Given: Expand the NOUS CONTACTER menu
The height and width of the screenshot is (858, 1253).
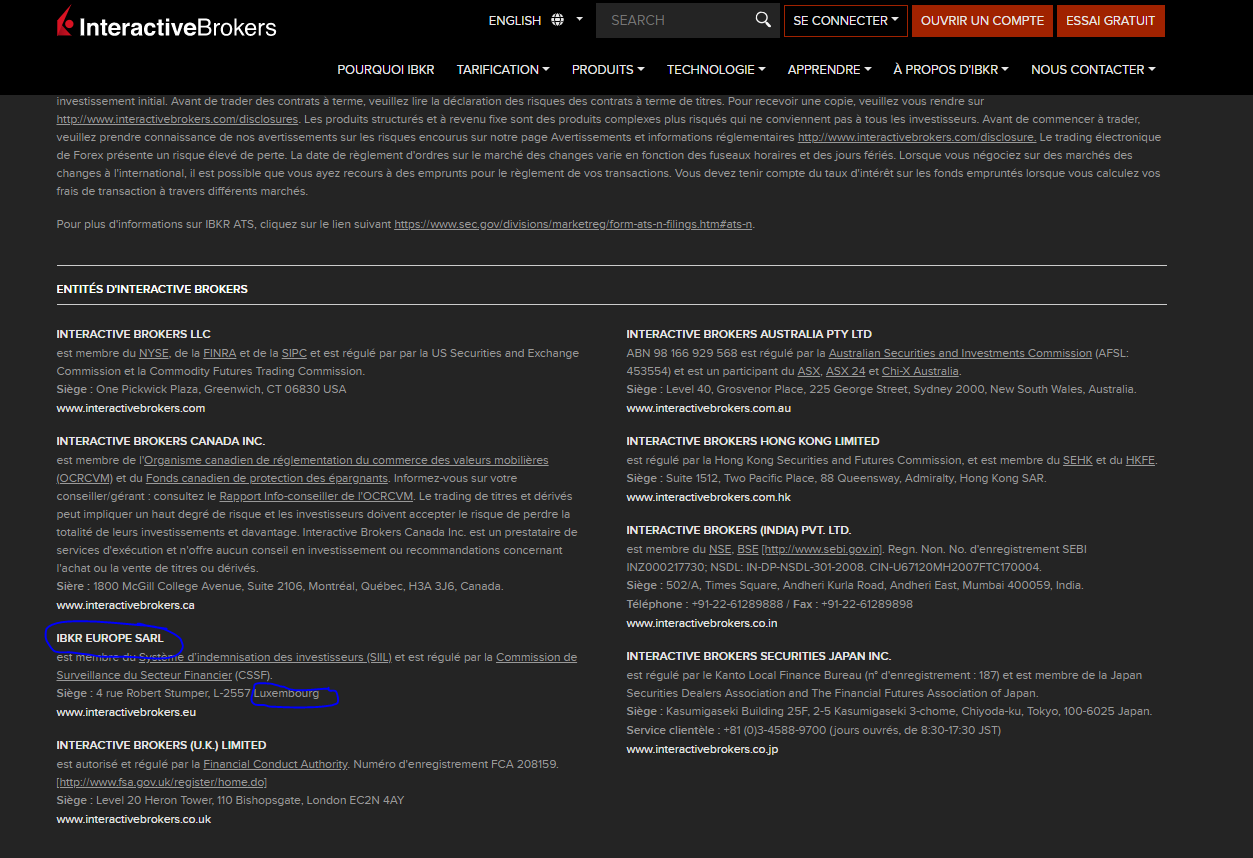Looking at the screenshot, I should [x=1093, y=69].
